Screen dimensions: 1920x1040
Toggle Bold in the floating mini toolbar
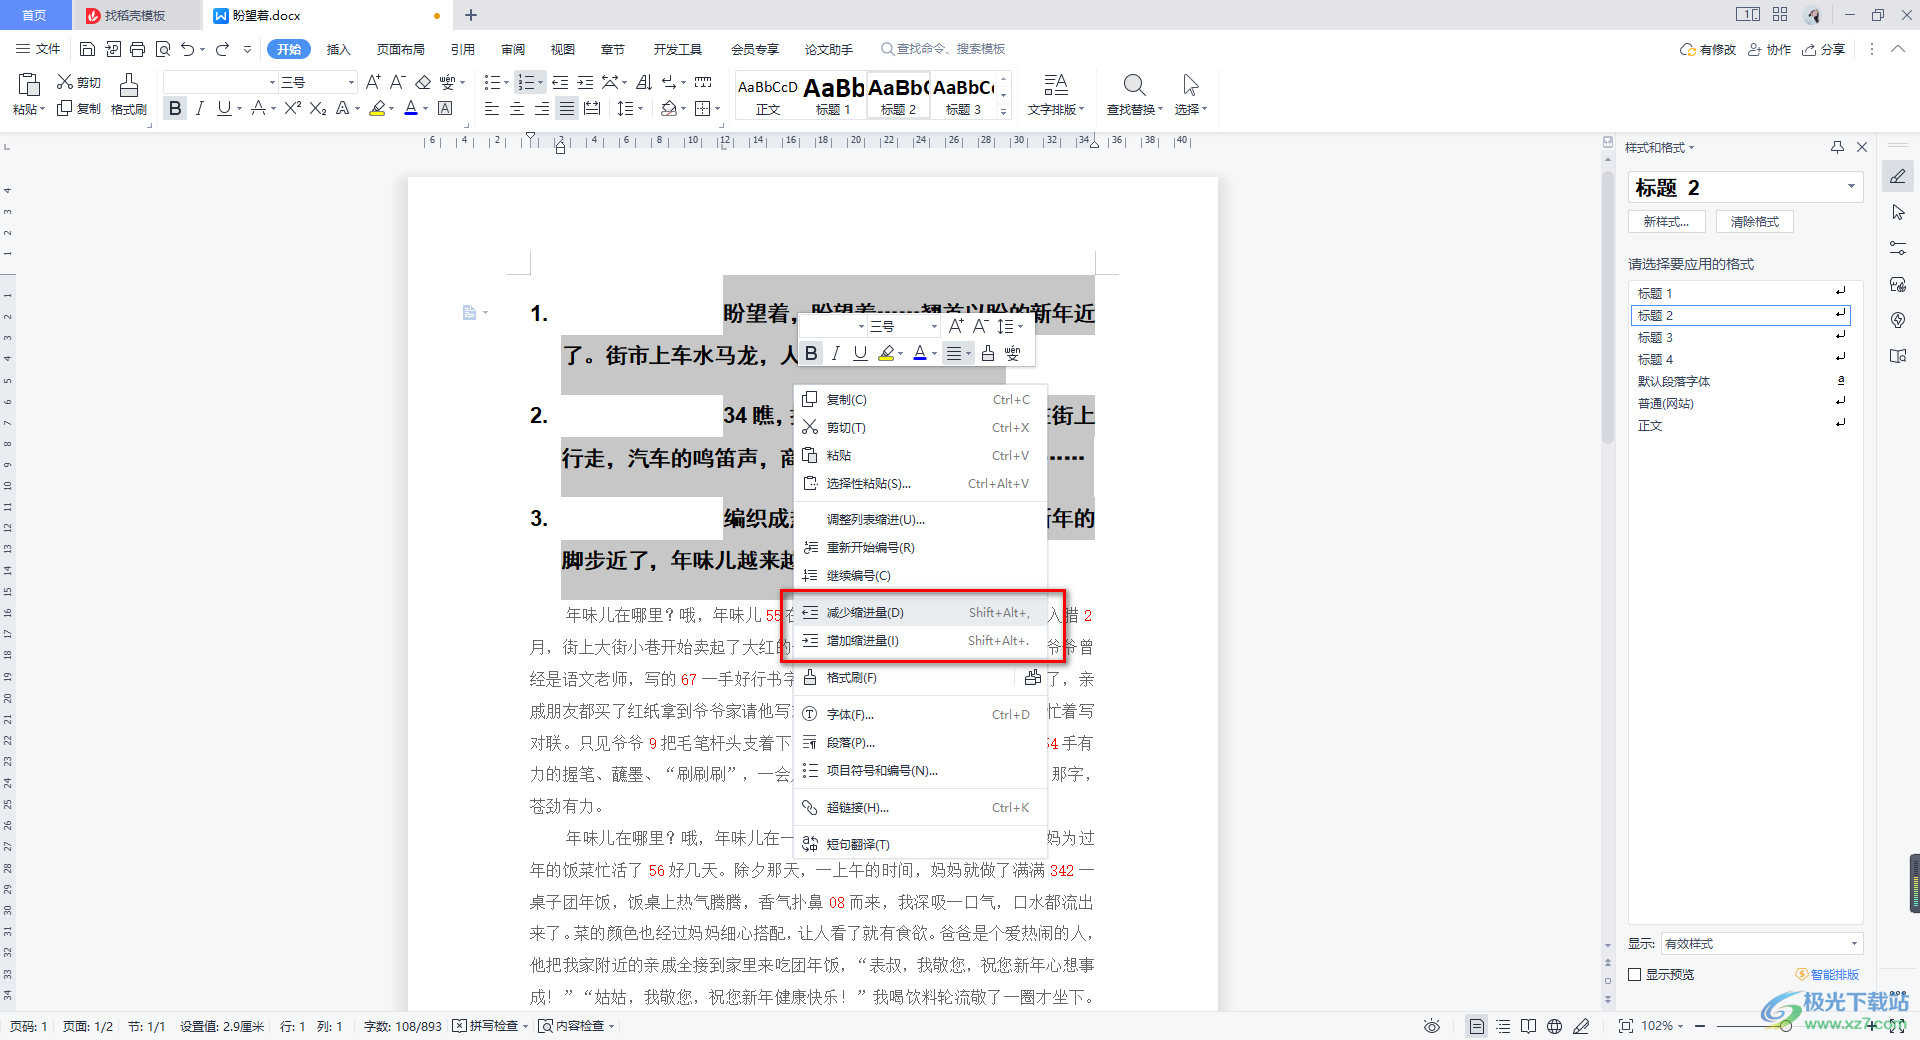811,353
